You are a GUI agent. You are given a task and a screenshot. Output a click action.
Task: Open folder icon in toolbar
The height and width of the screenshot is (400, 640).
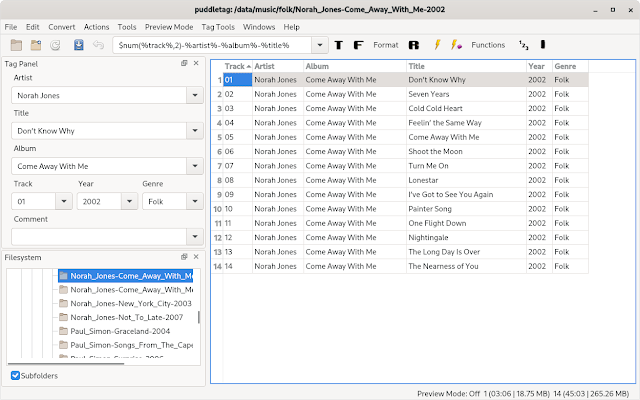tap(16, 45)
